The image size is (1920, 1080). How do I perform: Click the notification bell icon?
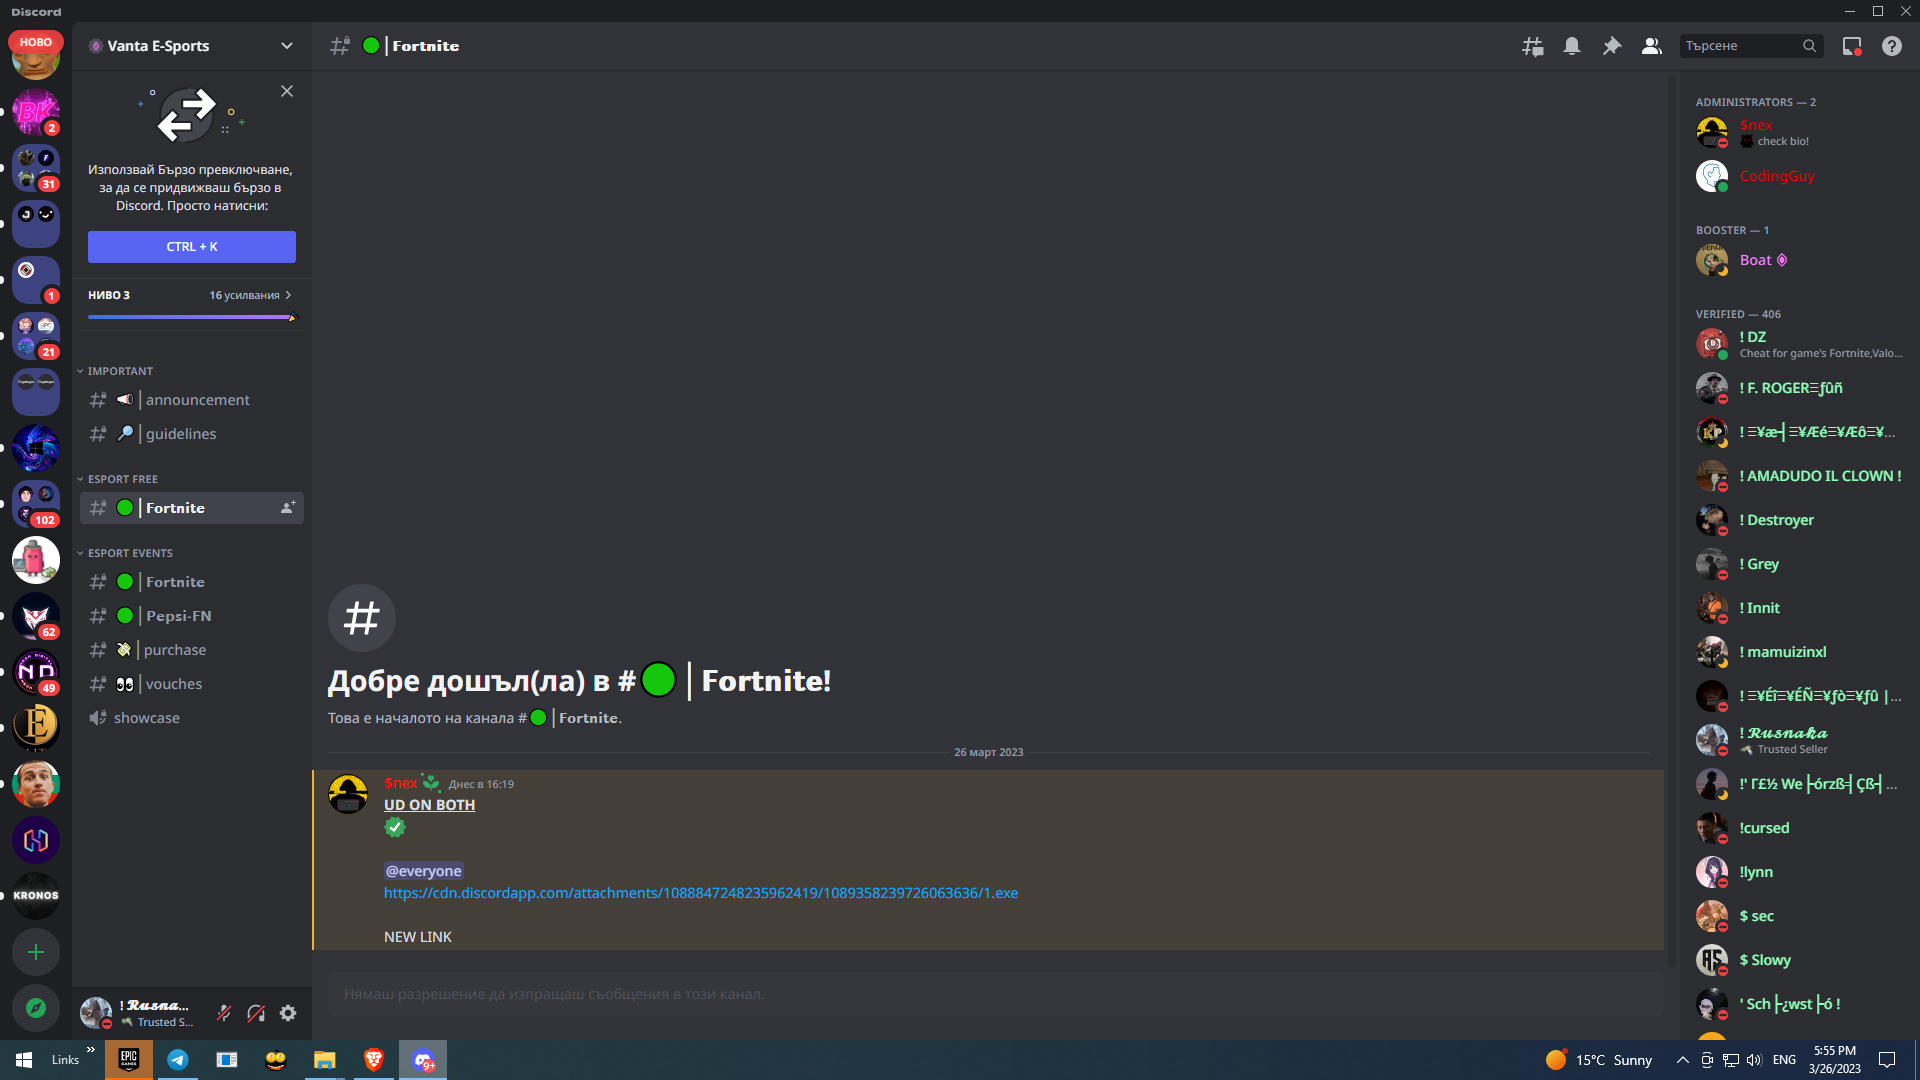pos(1572,46)
